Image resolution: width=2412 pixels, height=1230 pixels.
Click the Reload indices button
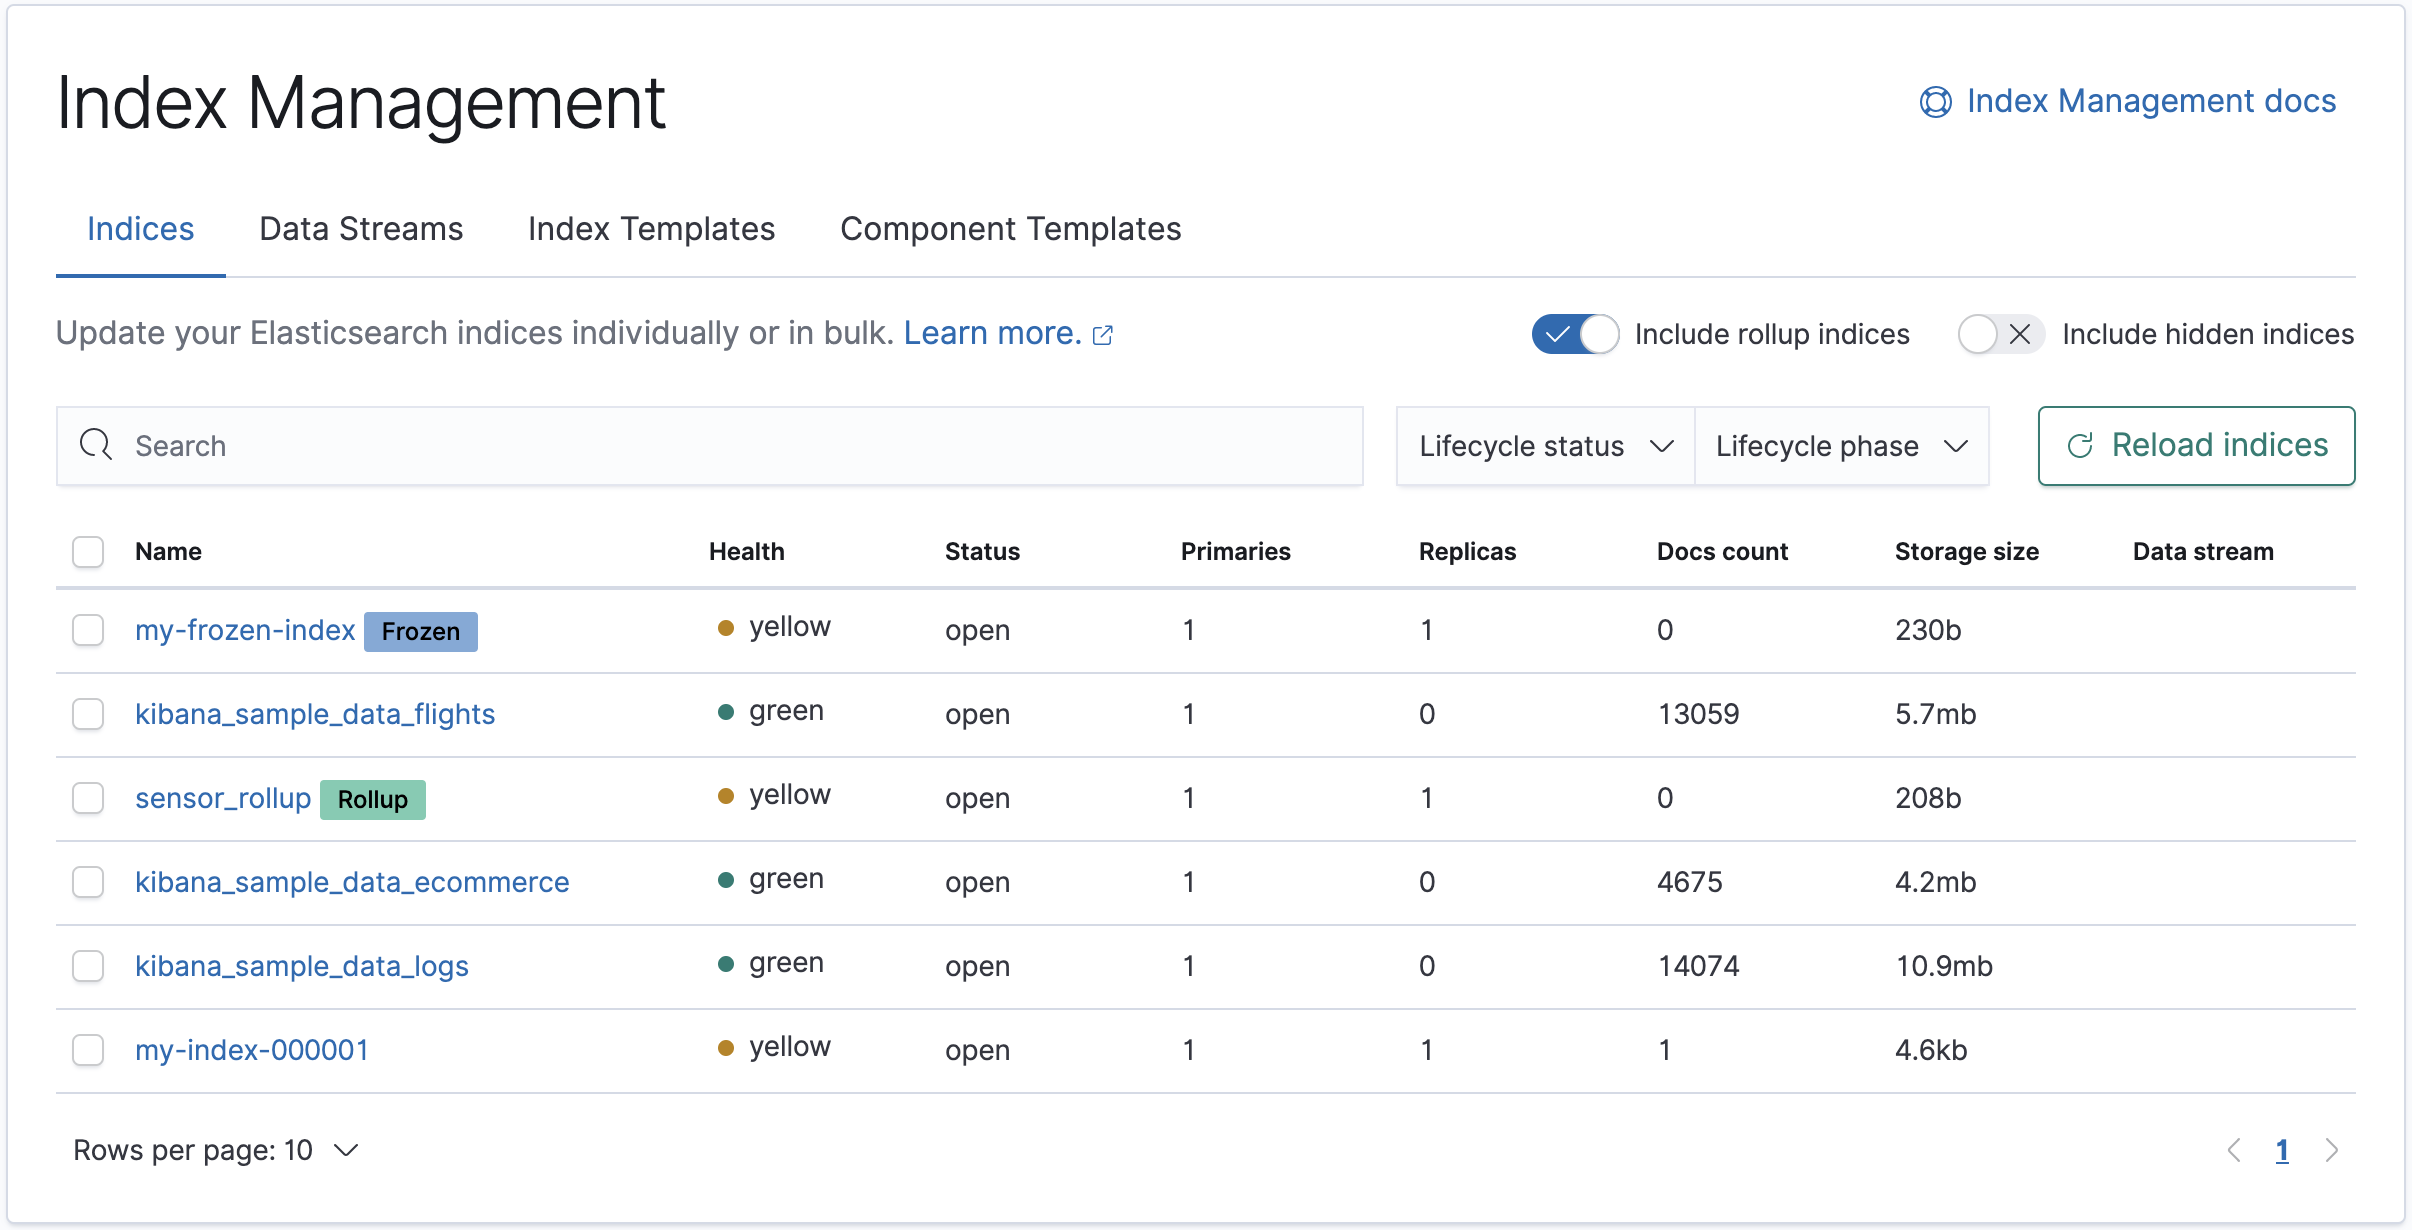click(x=2196, y=446)
